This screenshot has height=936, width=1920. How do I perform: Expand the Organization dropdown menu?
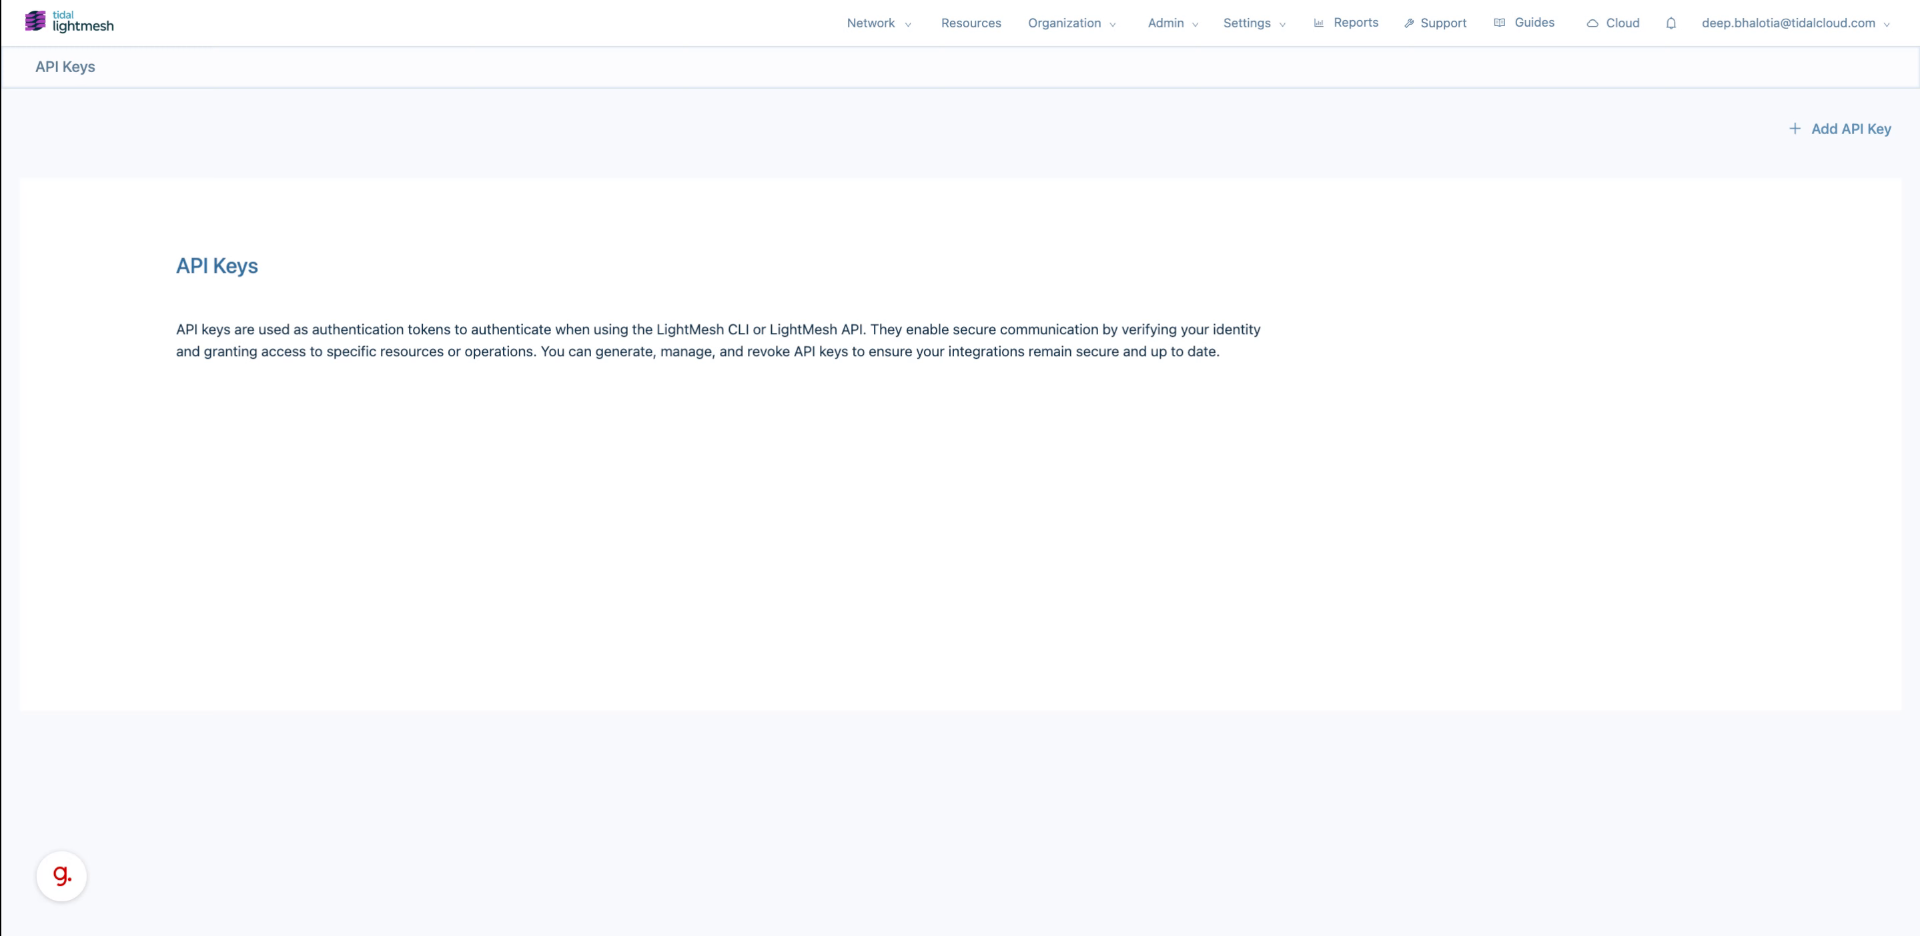tap(1071, 23)
